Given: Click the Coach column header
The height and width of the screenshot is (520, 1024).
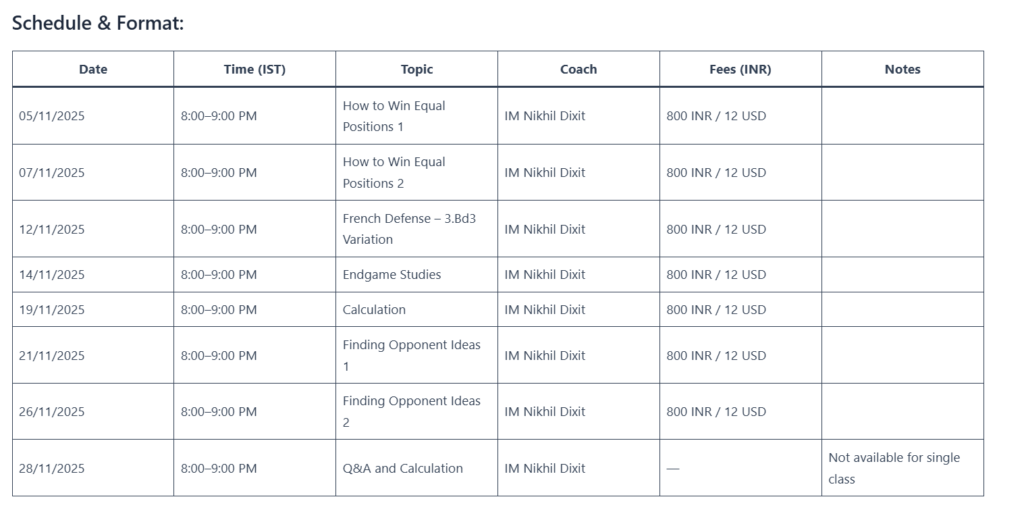Looking at the screenshot, I should [578, 69].
